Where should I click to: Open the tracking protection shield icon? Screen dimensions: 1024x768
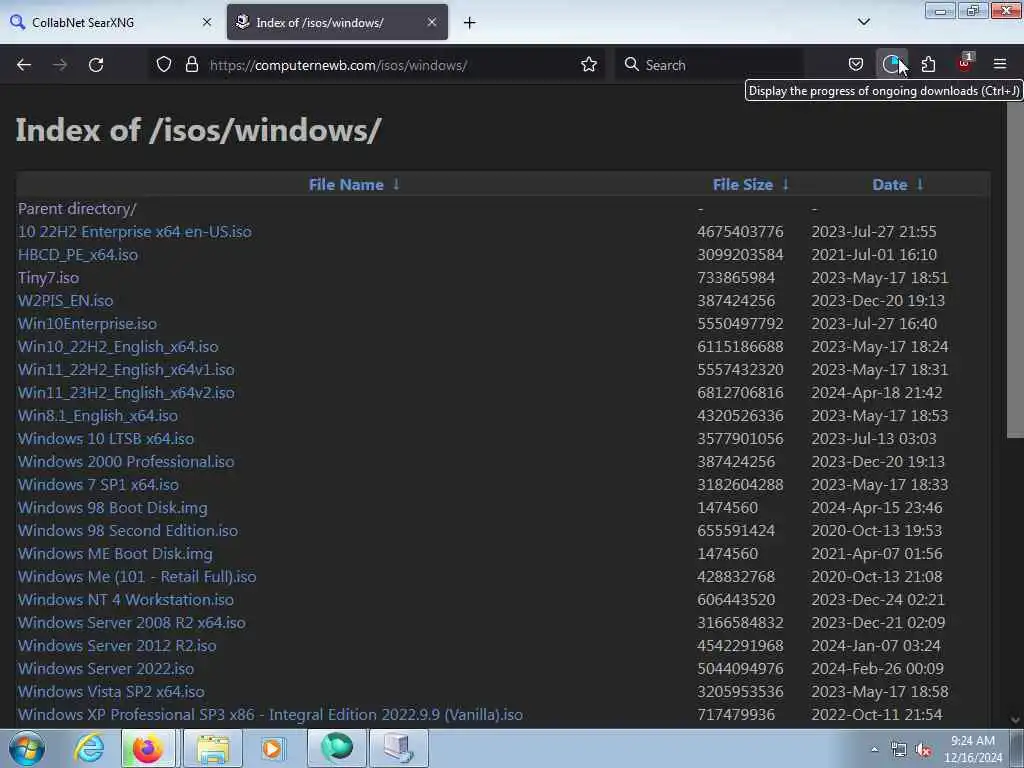point(164,65)
